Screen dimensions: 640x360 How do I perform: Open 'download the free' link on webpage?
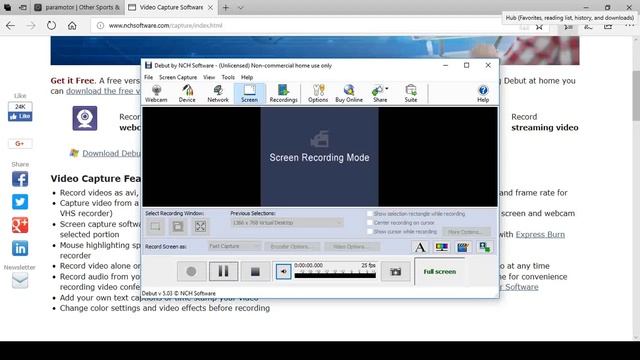pyautogui.click(x=103, y=91)
